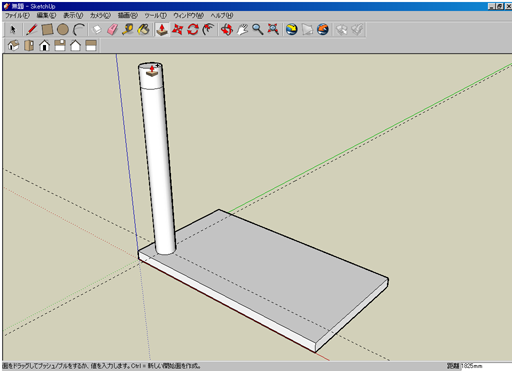Viewport: 512px width, 371px height.
Task: Open the 描画(R) menu
Action: tap(128, 15)
